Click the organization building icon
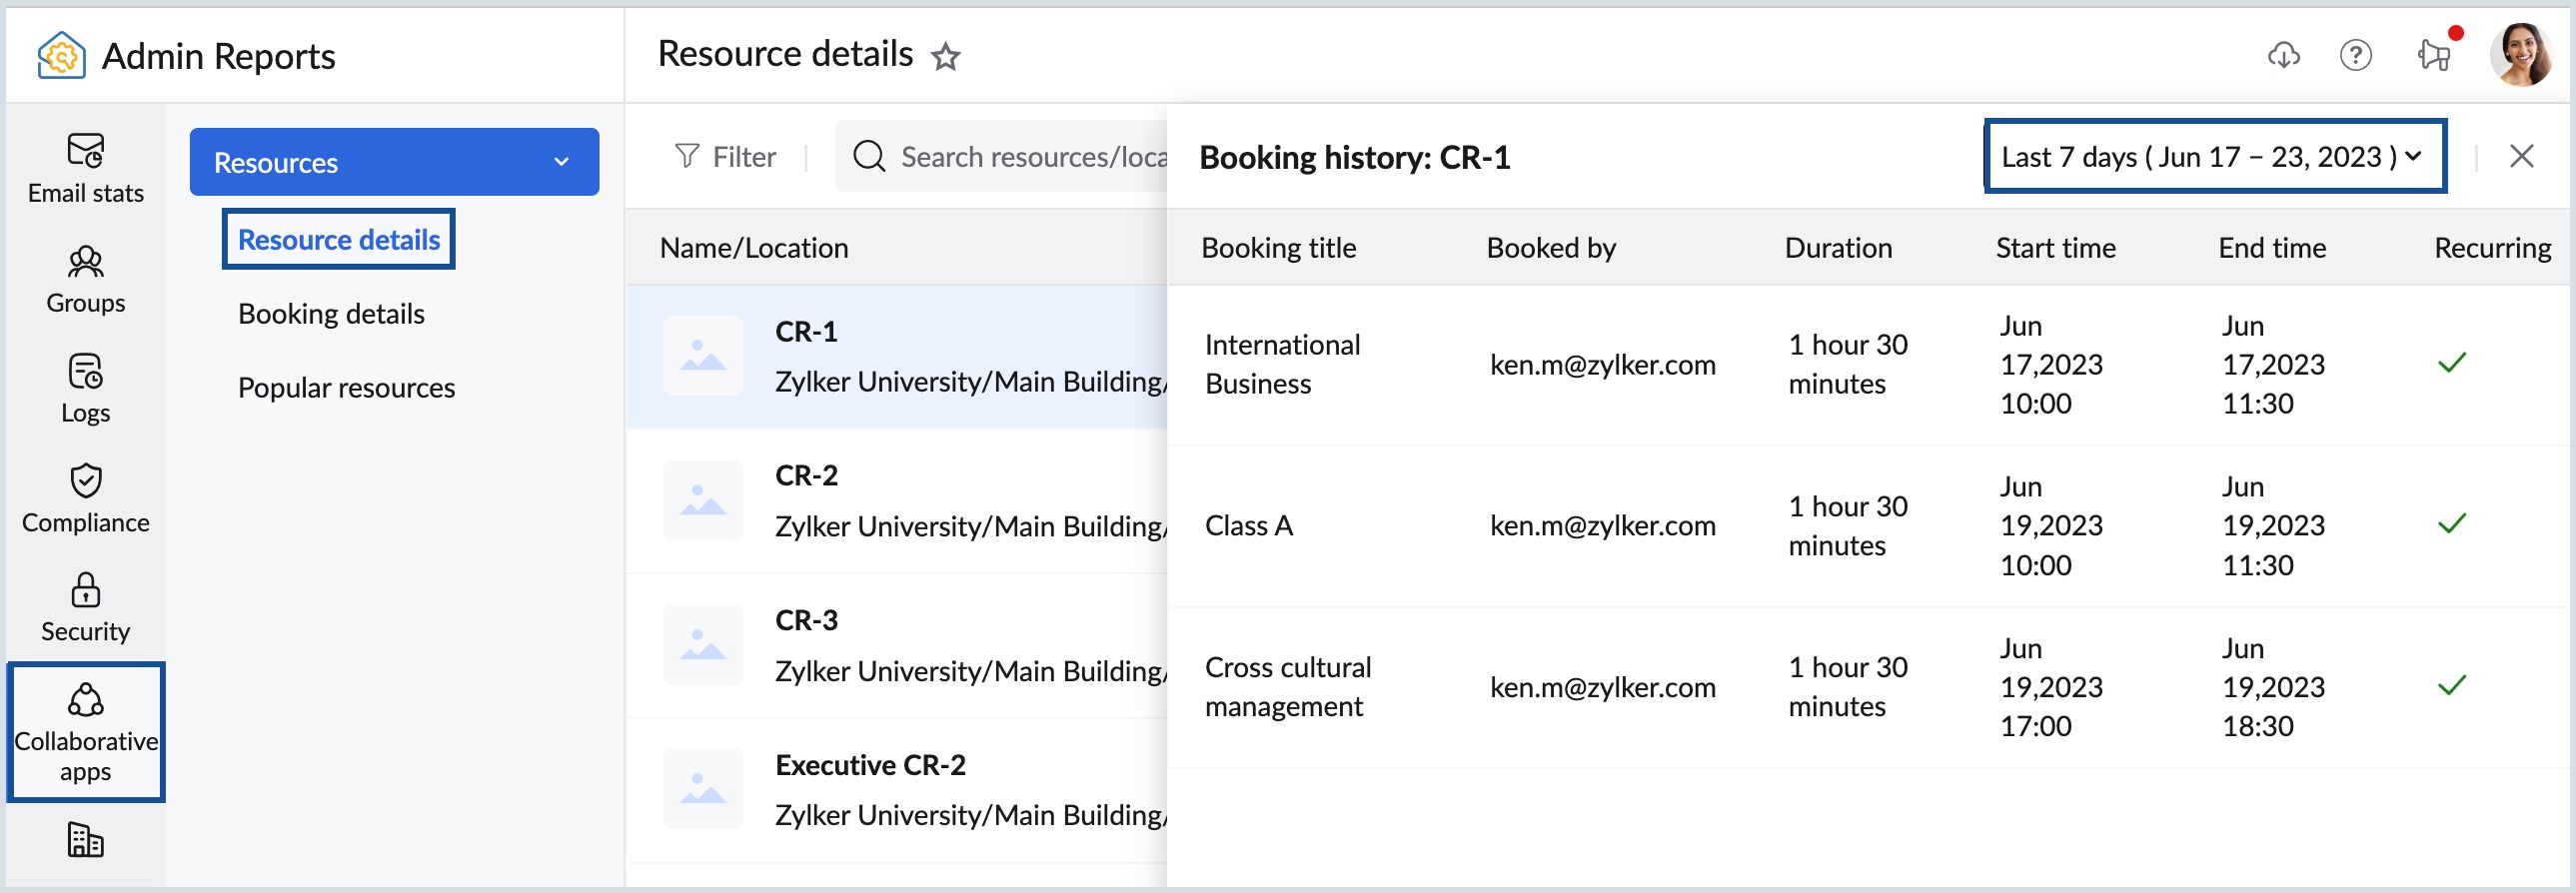 [x=86, y=840]
